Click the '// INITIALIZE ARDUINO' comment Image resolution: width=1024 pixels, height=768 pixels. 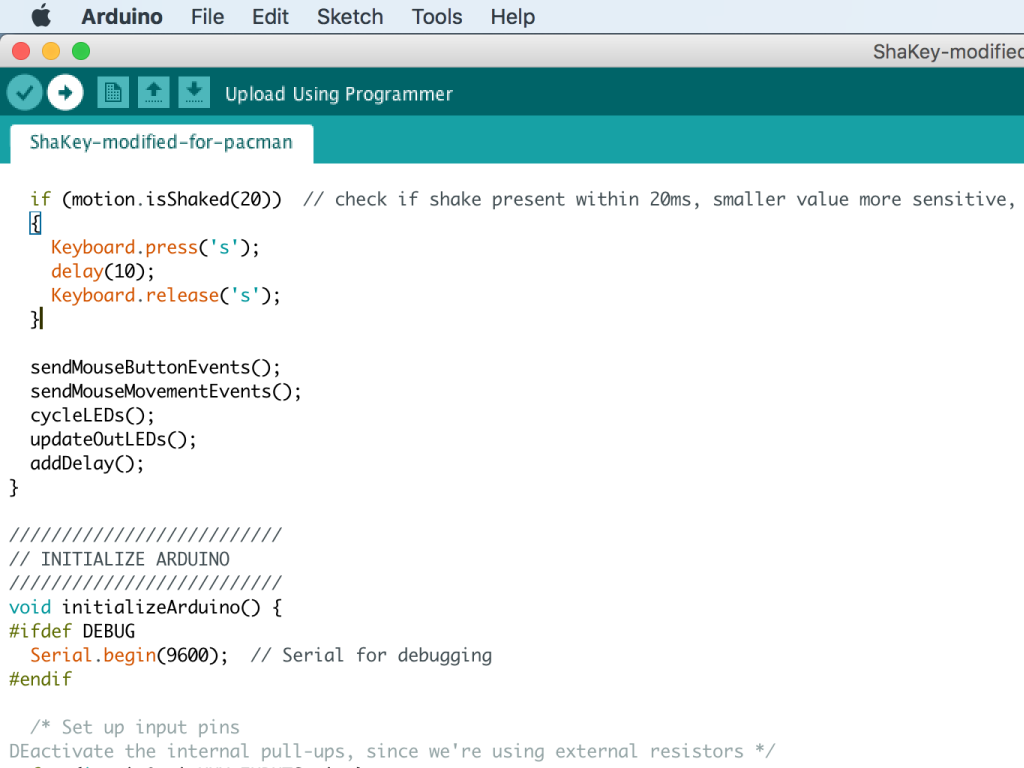coord(120,560)
